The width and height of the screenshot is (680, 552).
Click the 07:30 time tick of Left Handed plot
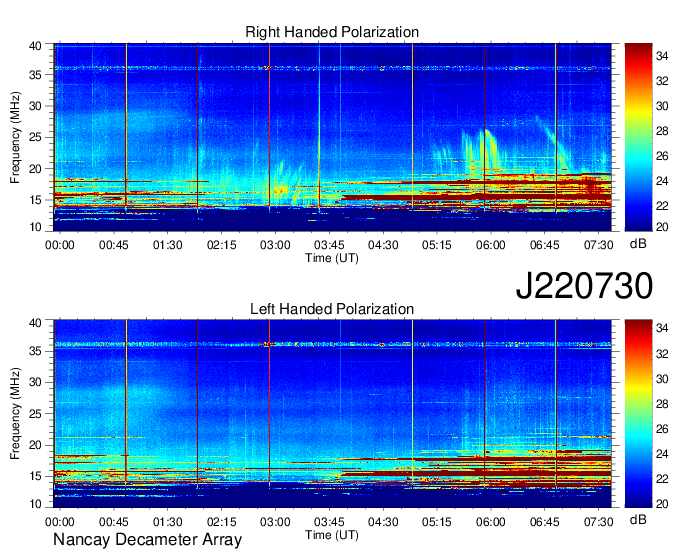pos(598,522)
